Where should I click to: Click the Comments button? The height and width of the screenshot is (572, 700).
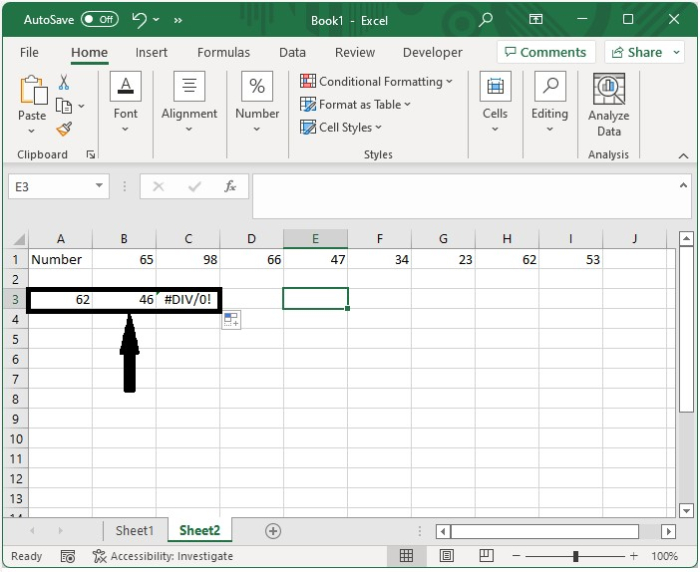point(546,52)
